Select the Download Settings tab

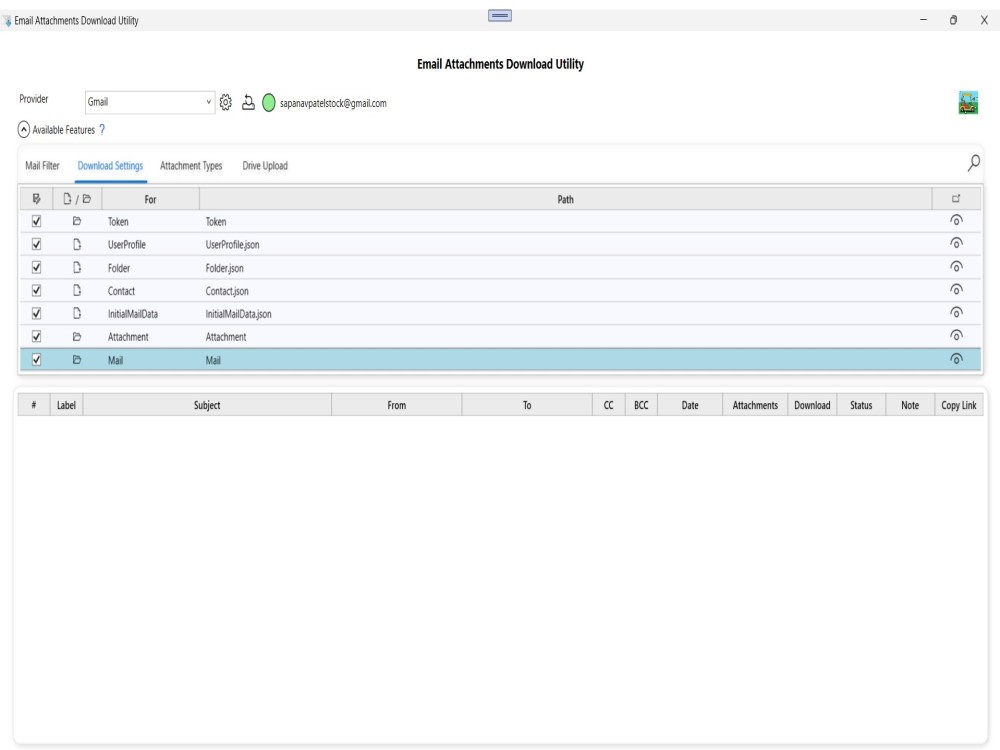(110, 166)
